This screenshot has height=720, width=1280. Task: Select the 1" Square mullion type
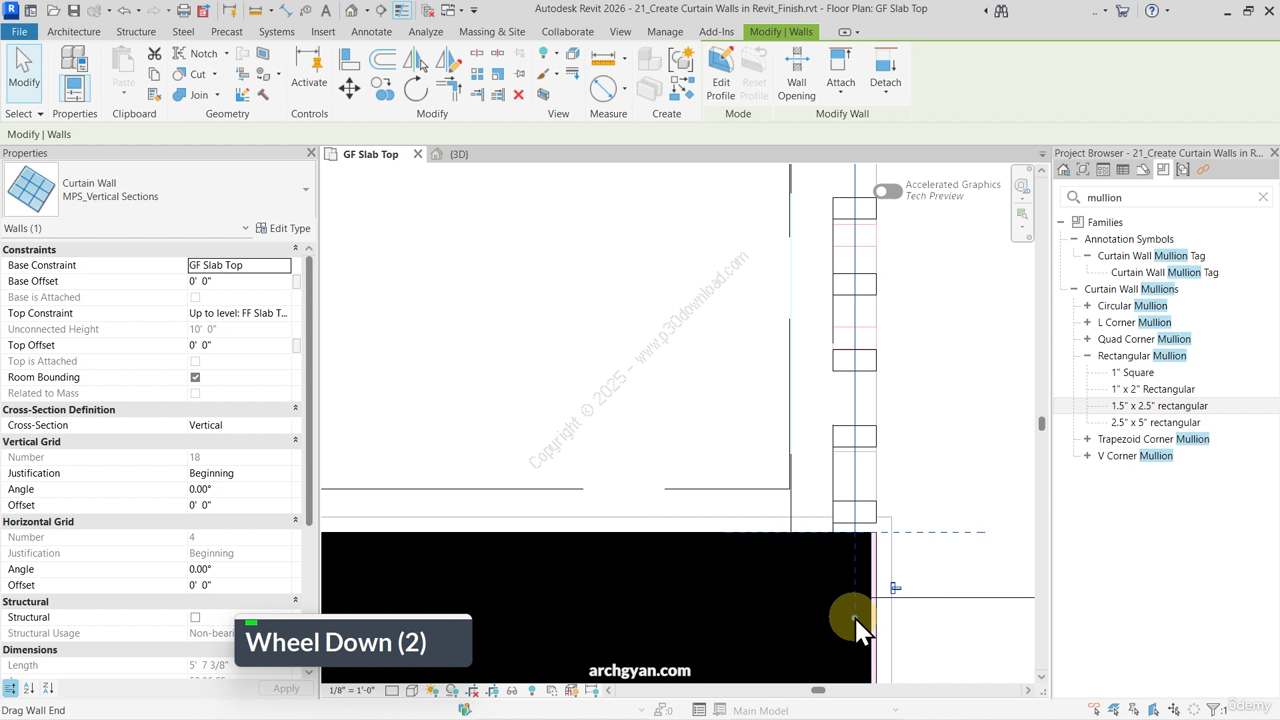(1132, 372)
